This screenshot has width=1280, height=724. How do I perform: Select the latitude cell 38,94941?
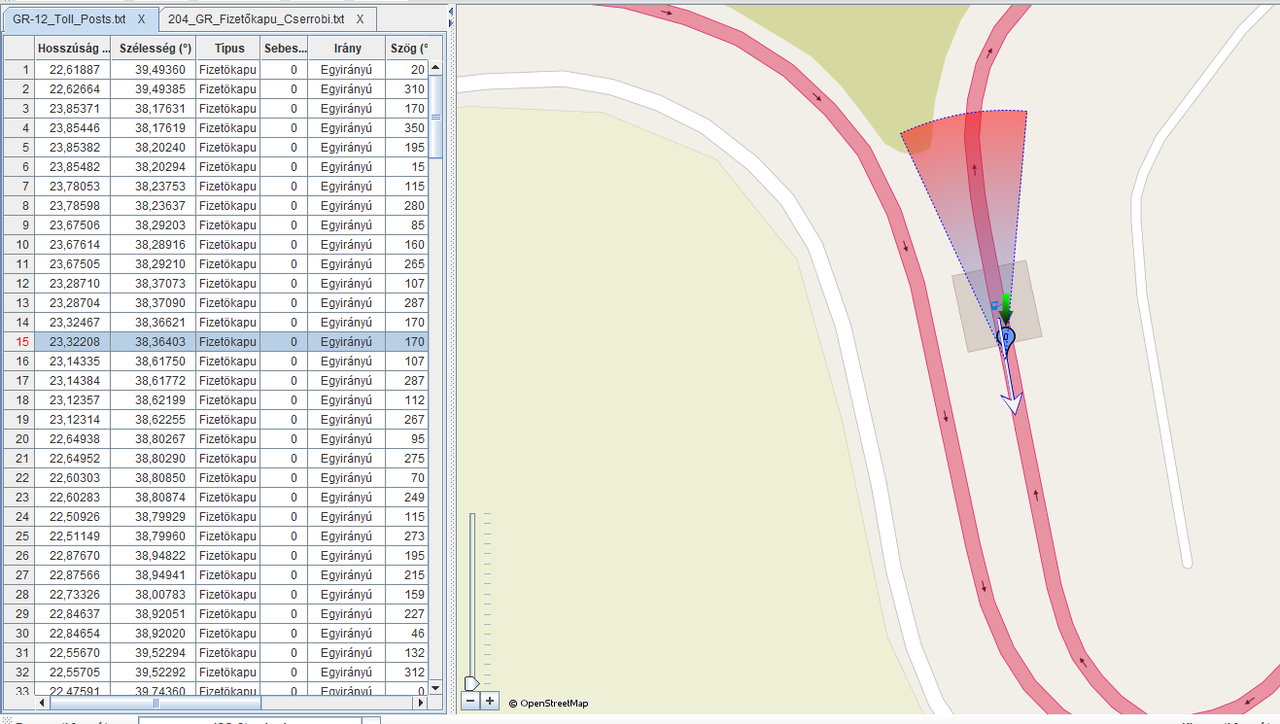click(x=152, y=576)
